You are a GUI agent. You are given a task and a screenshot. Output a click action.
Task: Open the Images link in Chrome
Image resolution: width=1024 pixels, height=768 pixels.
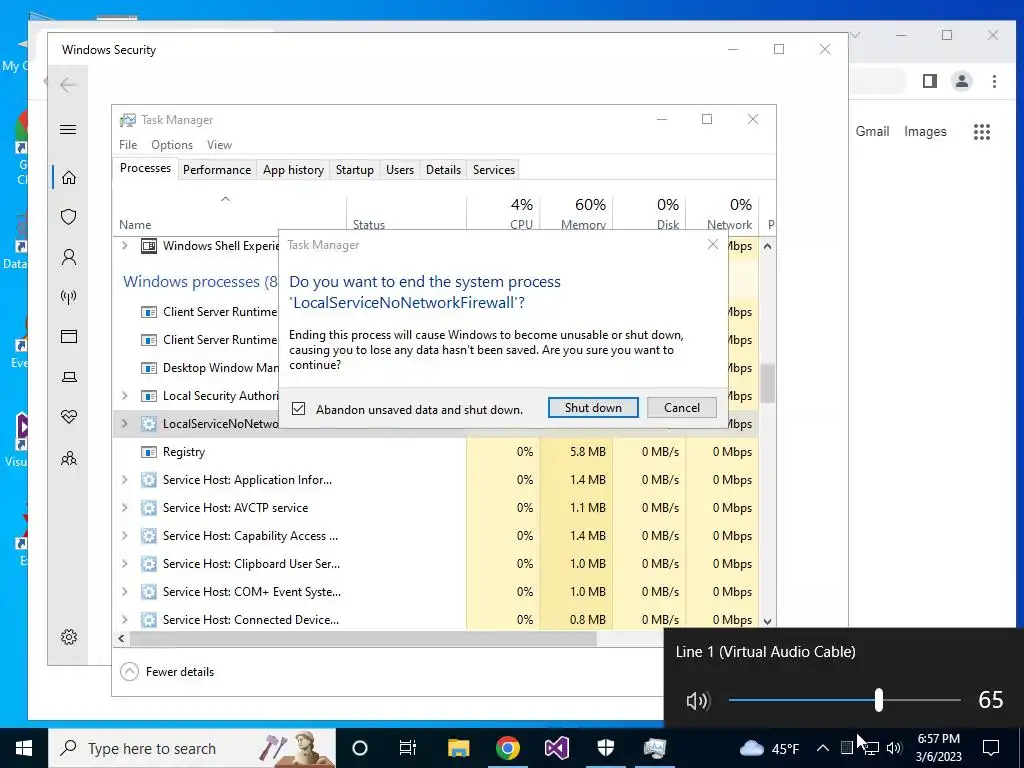point(925,131)
